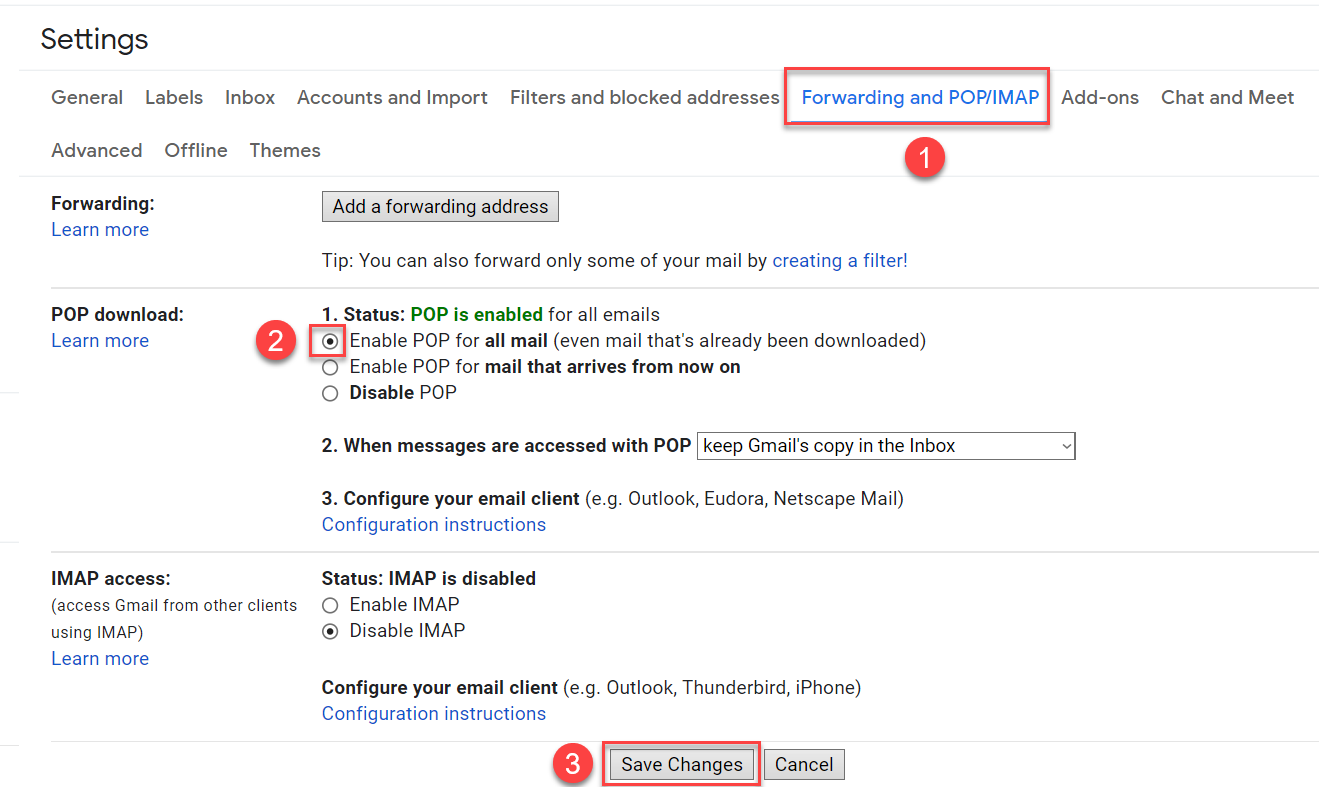Open the creating a filter link
1319x787 pixels.
coord(840,261)
